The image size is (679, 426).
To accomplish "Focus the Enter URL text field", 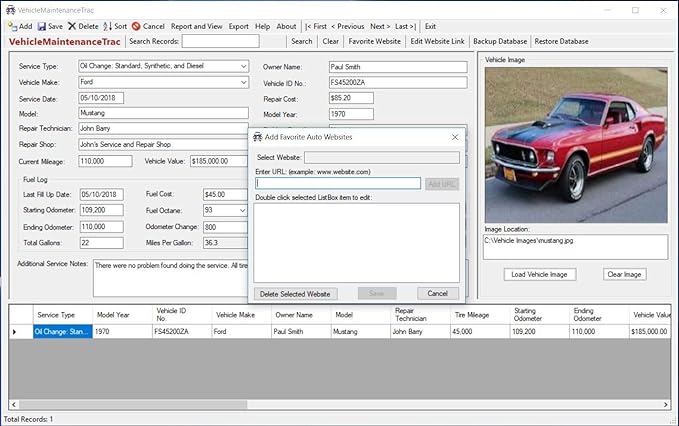I will point(338,183).
